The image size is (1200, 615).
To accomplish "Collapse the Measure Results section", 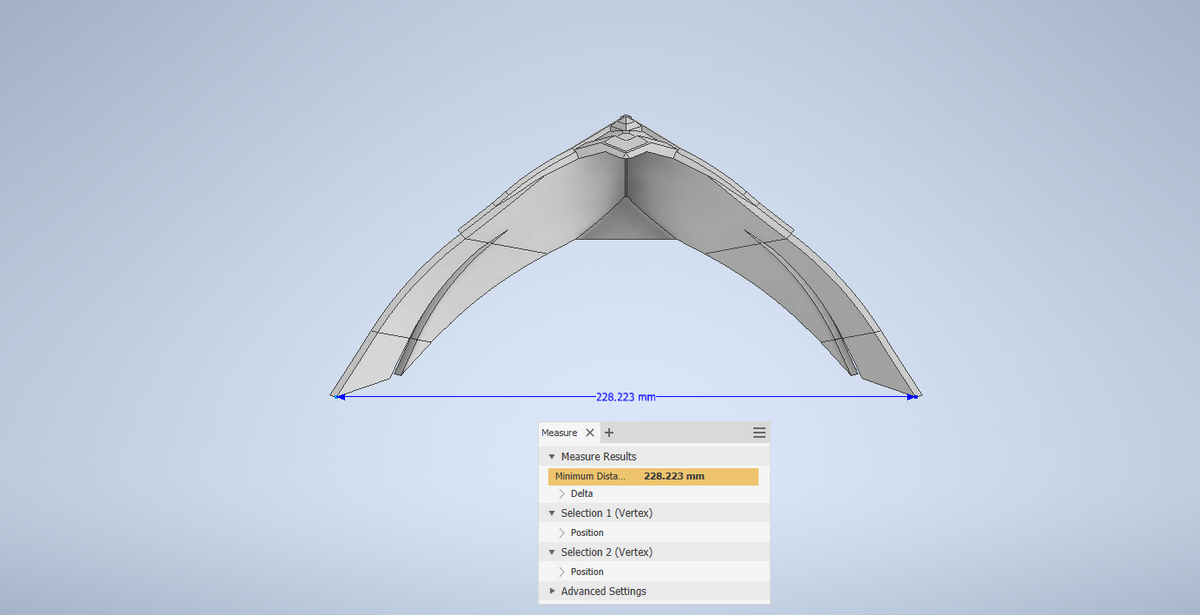I will tap(551, 457).
